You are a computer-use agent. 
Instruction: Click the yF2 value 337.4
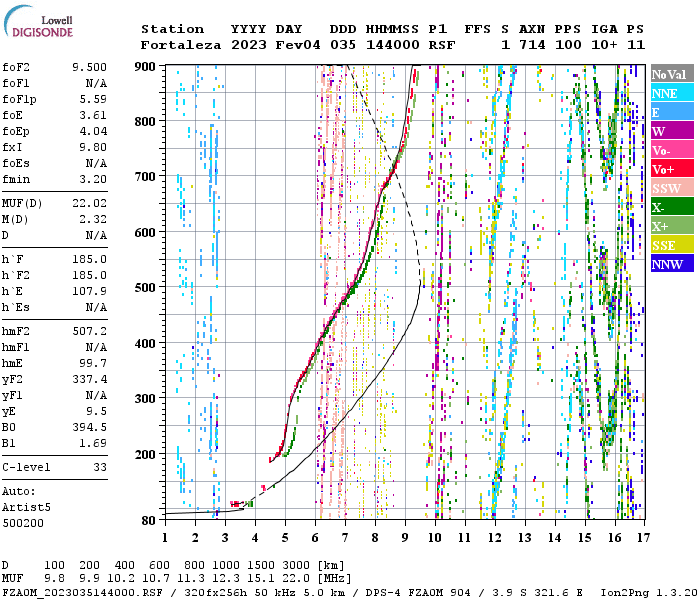(x=89, y=379)
